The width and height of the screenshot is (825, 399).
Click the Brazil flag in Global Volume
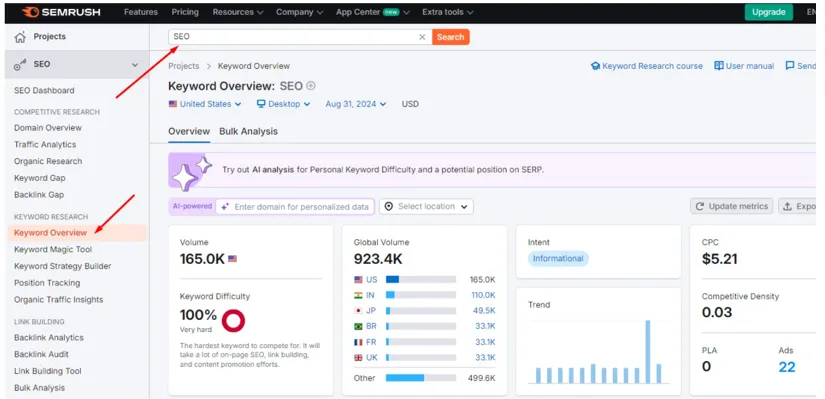click(x=358, y=326)
